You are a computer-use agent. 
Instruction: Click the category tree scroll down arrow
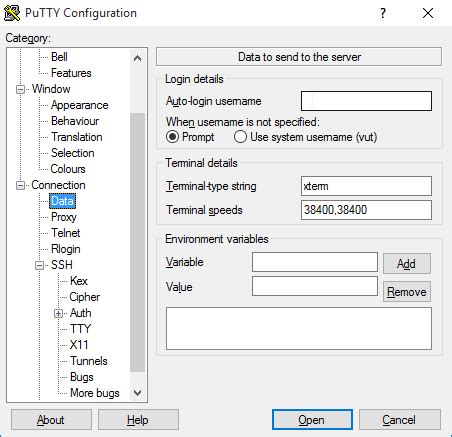click(x=137, y=393)
